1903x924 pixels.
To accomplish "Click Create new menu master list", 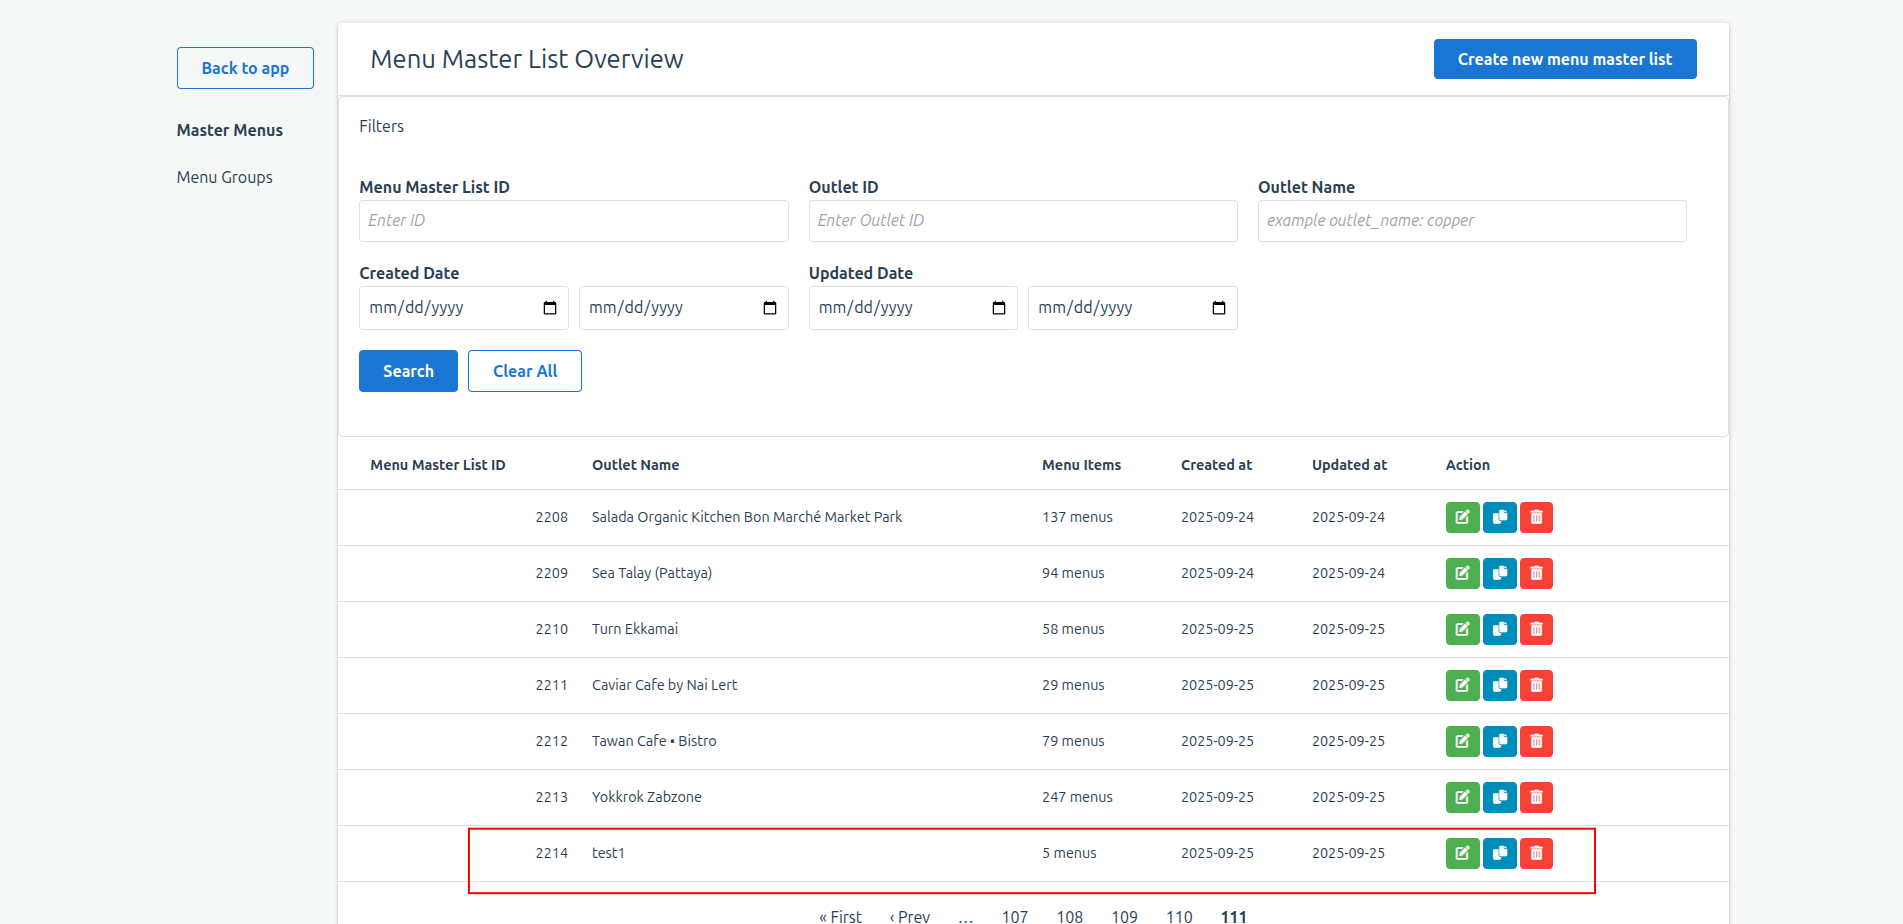I will coord(1564,59).
